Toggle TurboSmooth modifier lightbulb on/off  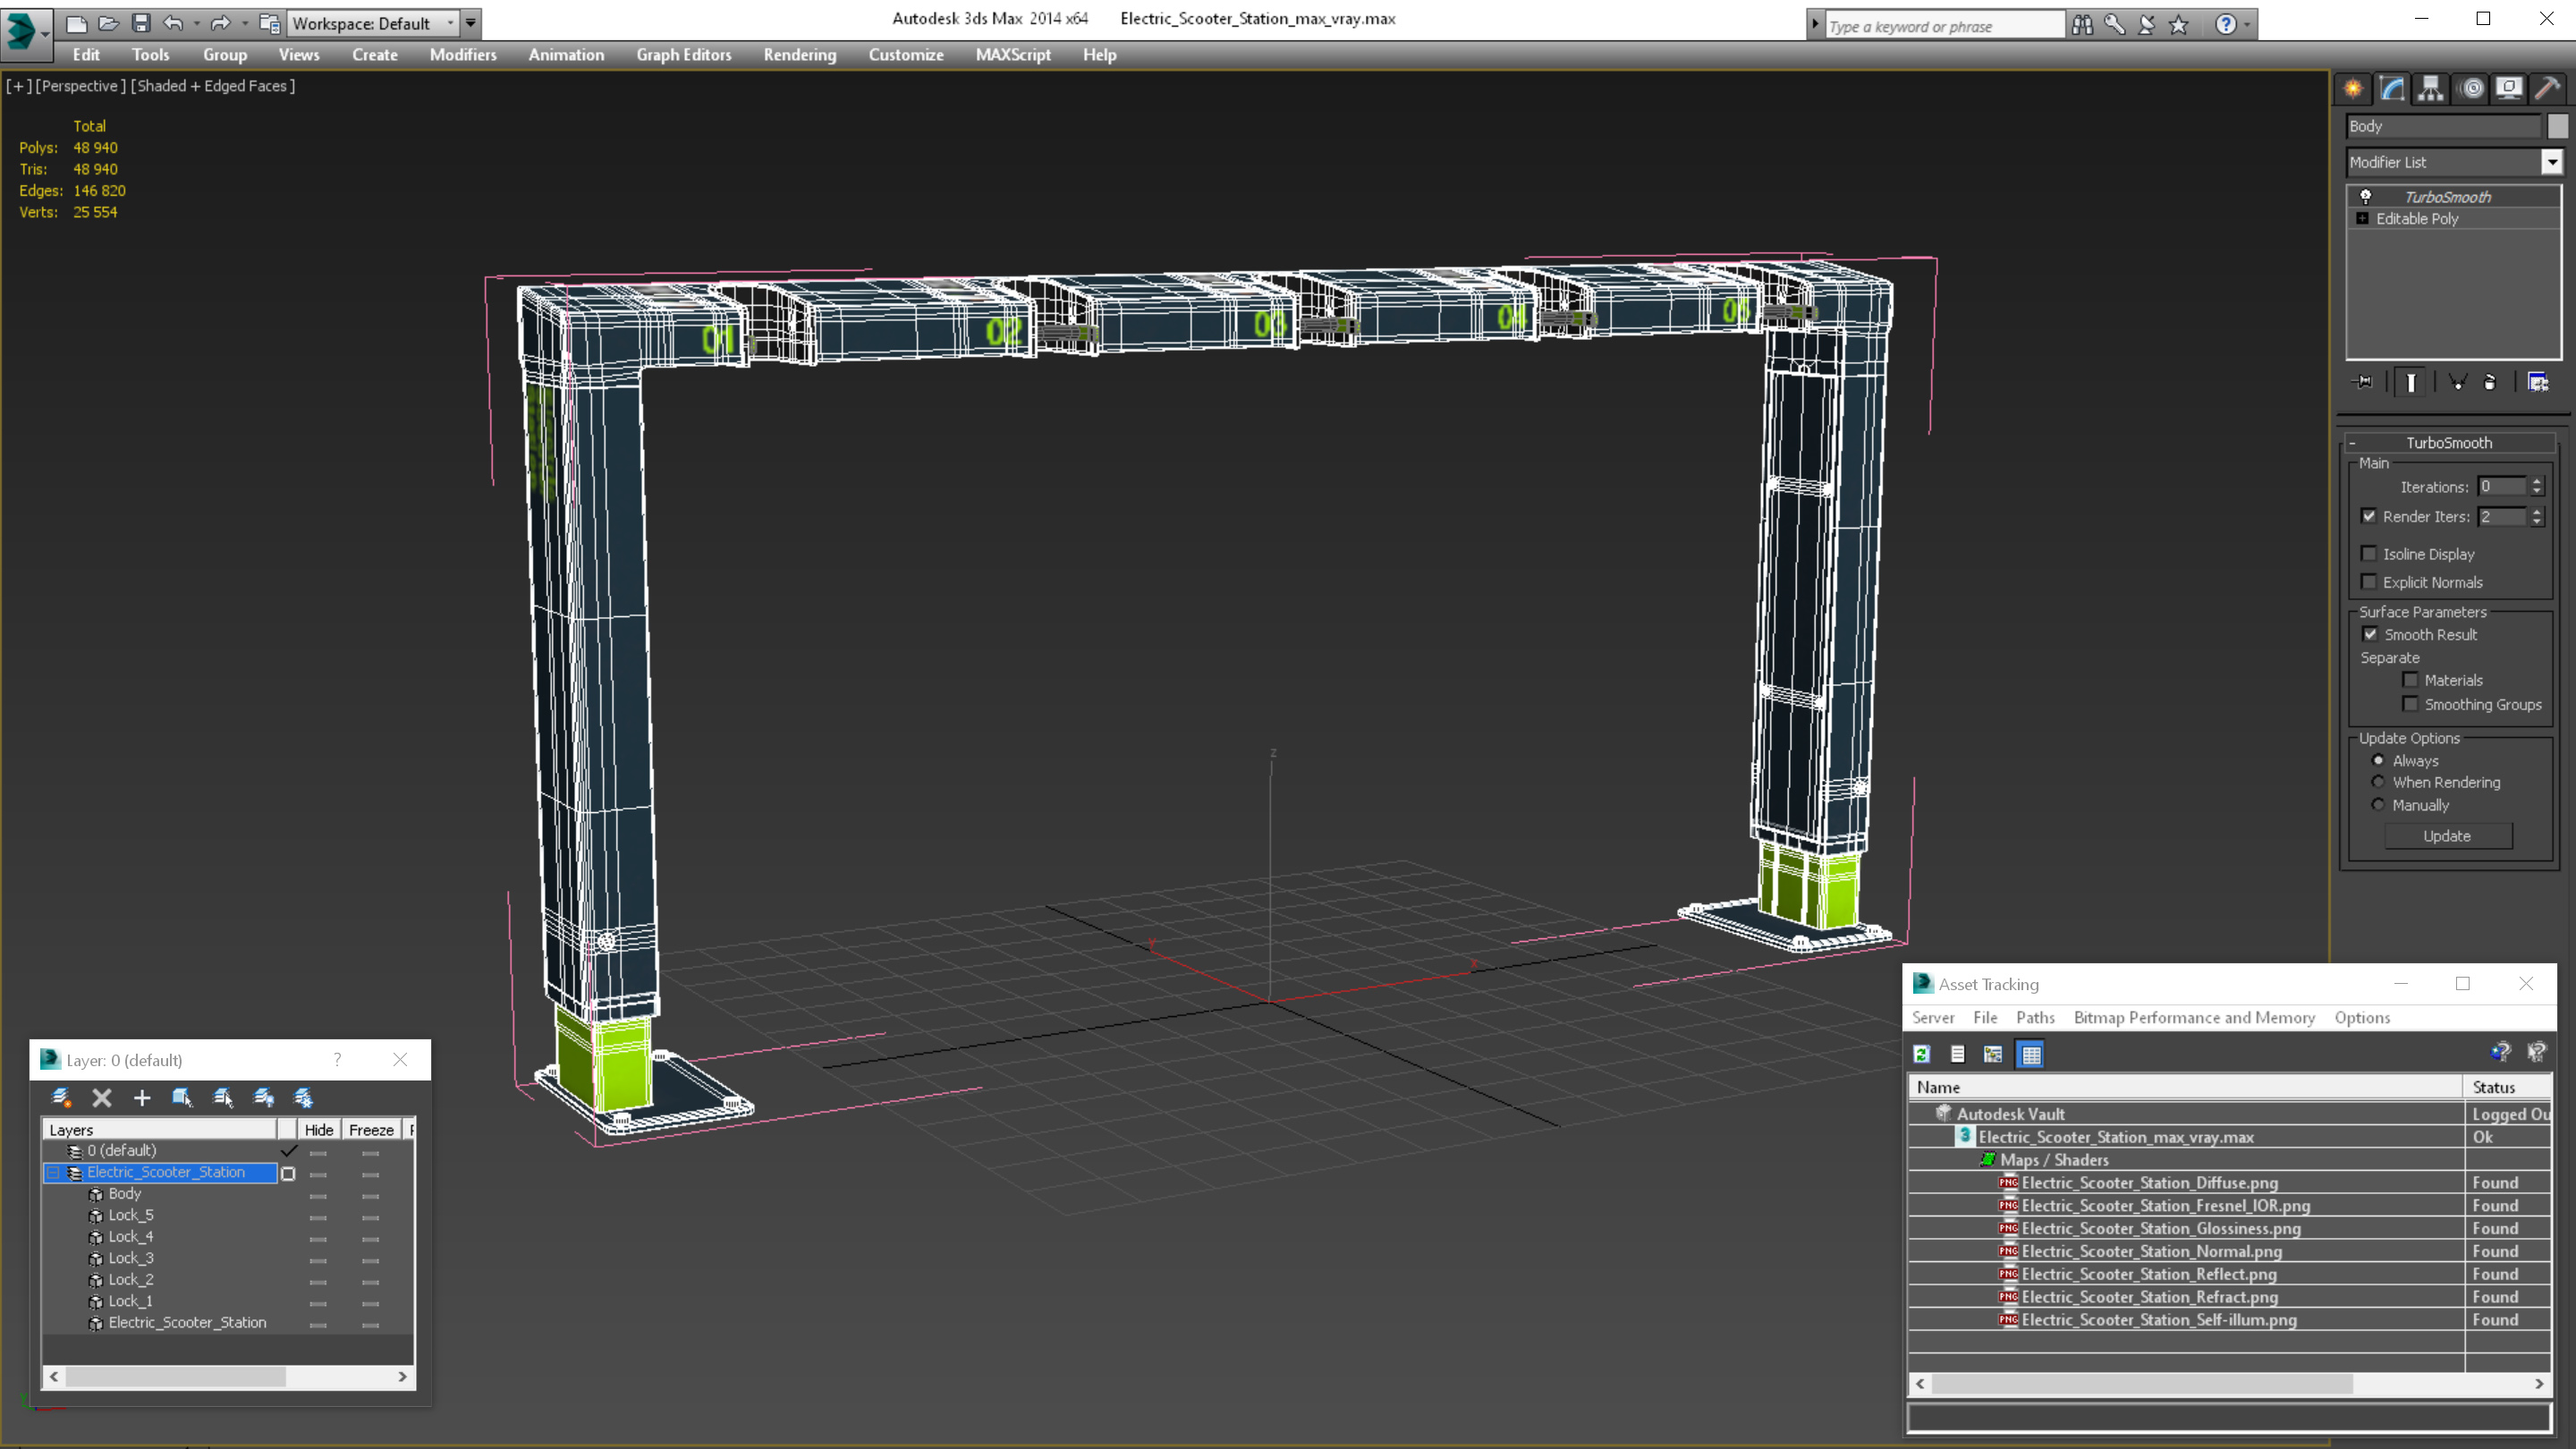click(x=2365, y=196)
